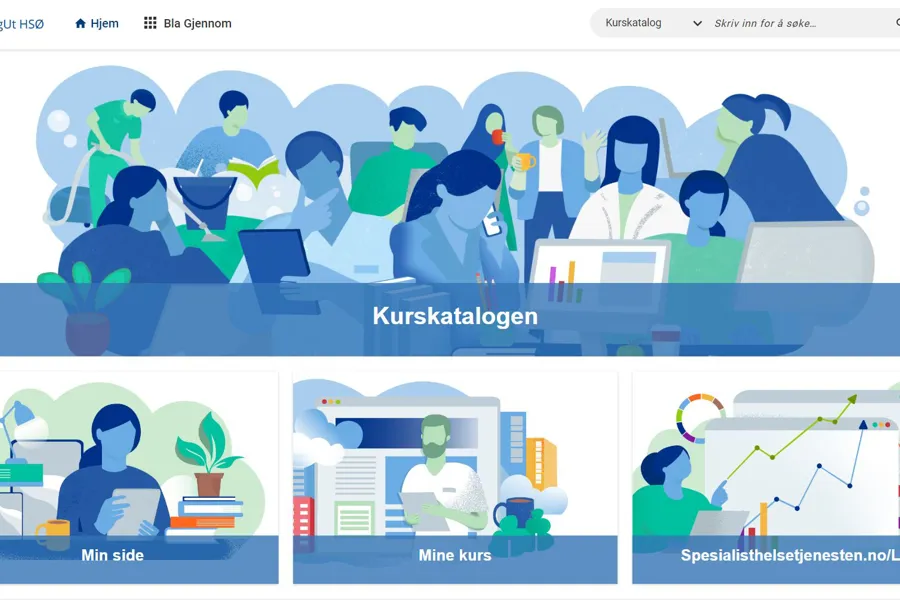Screen dimensions: 900x600
Task: Open the grid icon for Bla Gjennom
Action: coord(150,23)
